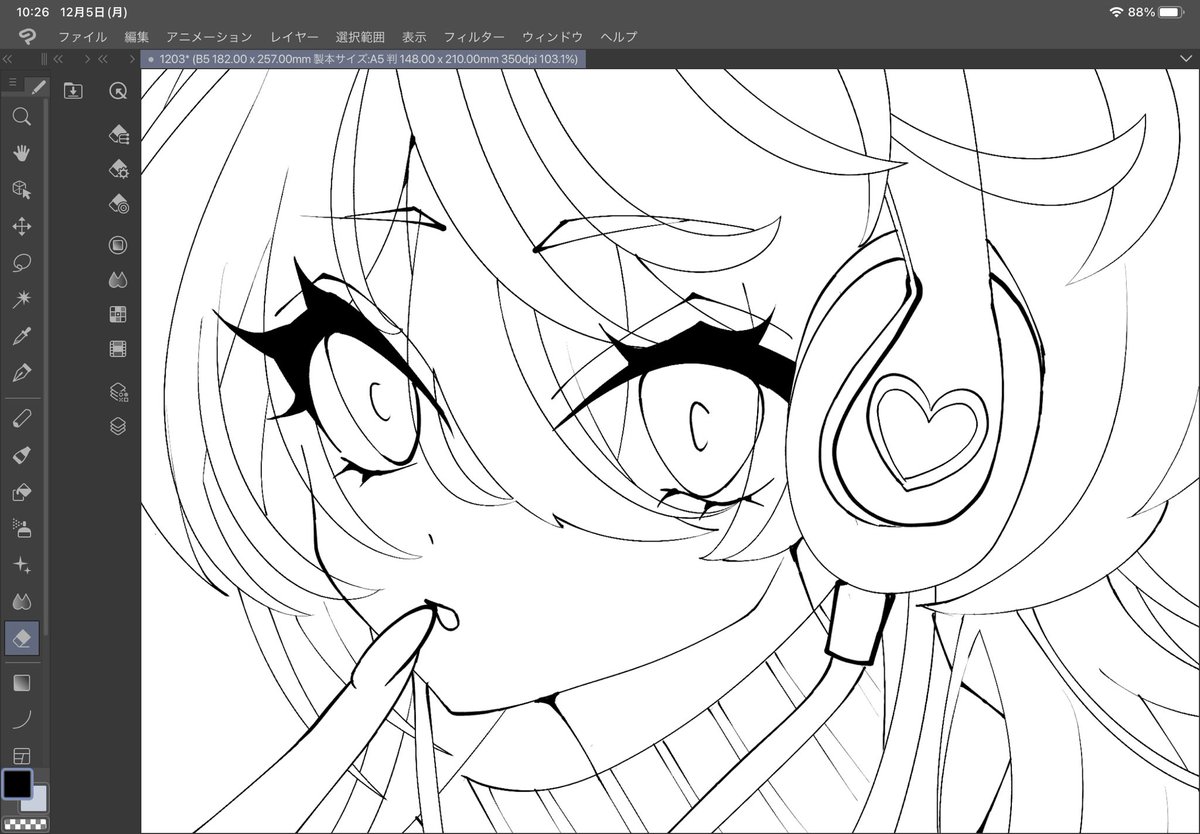Tap the 10:26 clock in status bar
The width and height of the screenshot is (1200, 834).
(x=33, y=11)
